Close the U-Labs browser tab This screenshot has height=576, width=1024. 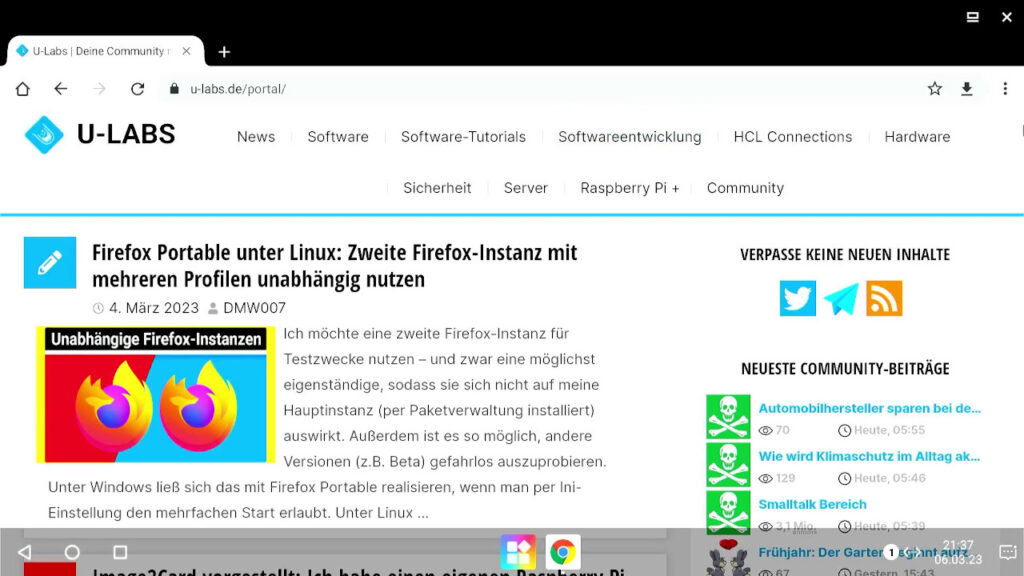tap(186, 51)
